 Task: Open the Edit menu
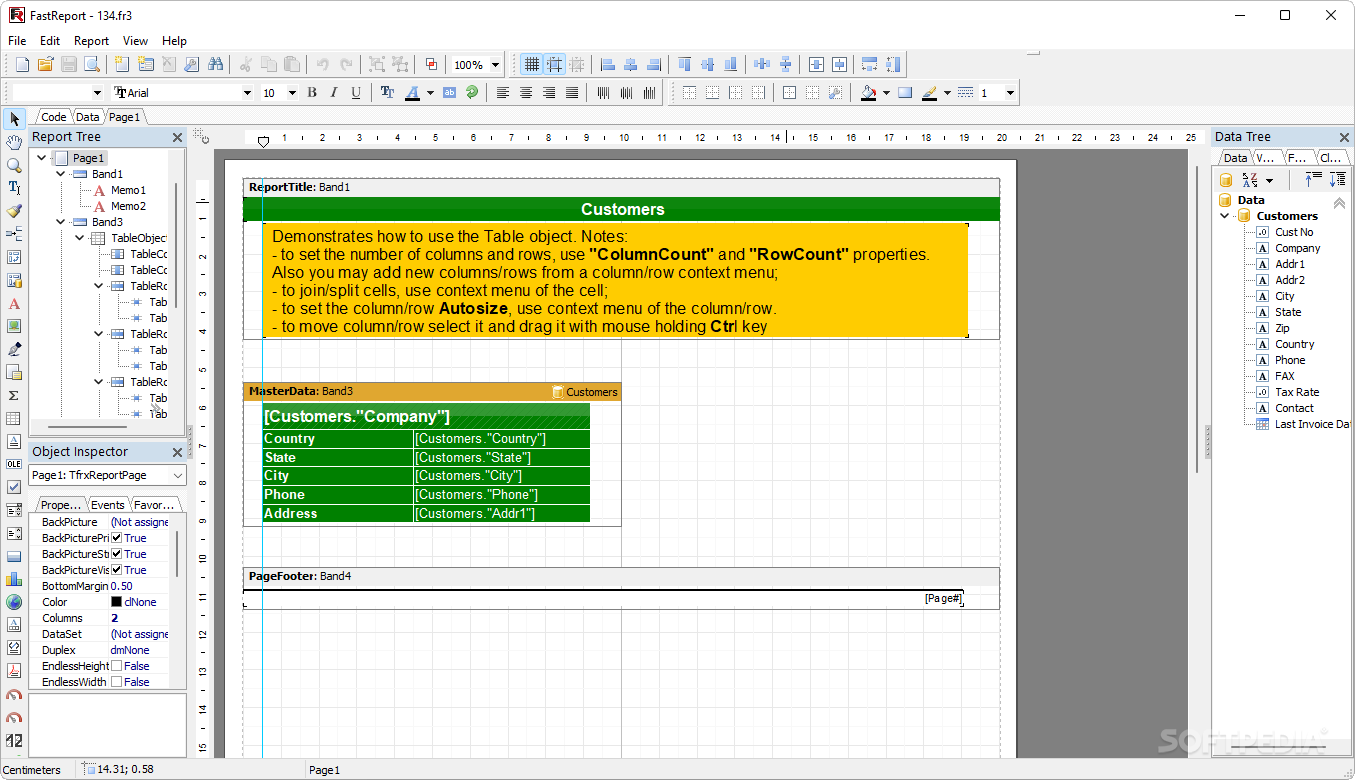click(x=50, y=41)
